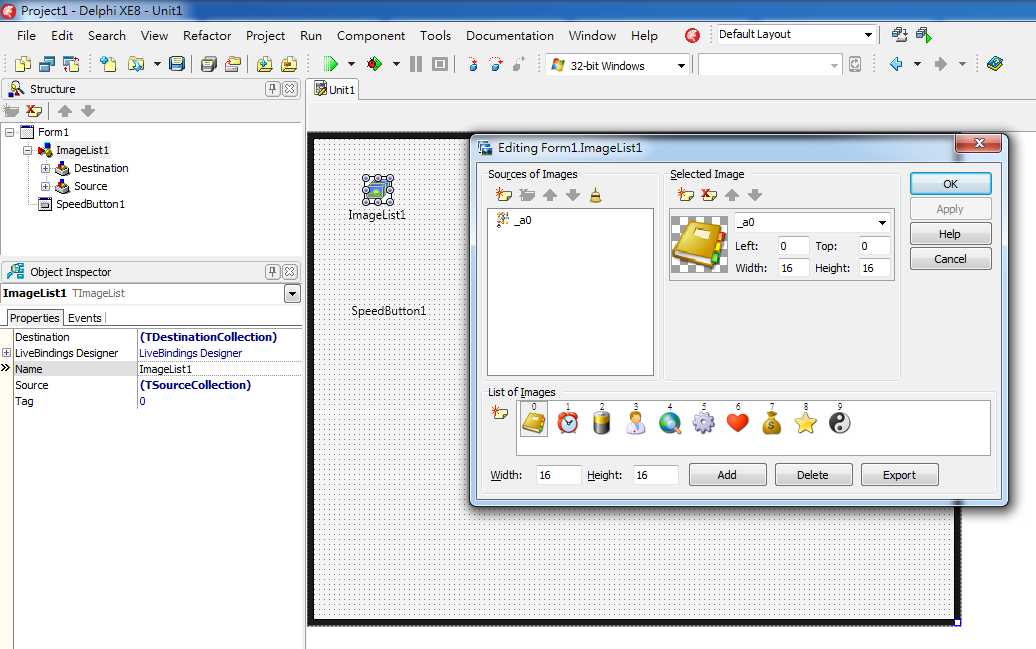Open the Default Layout dropdown
1036x649 pixels.
[868, 34]
